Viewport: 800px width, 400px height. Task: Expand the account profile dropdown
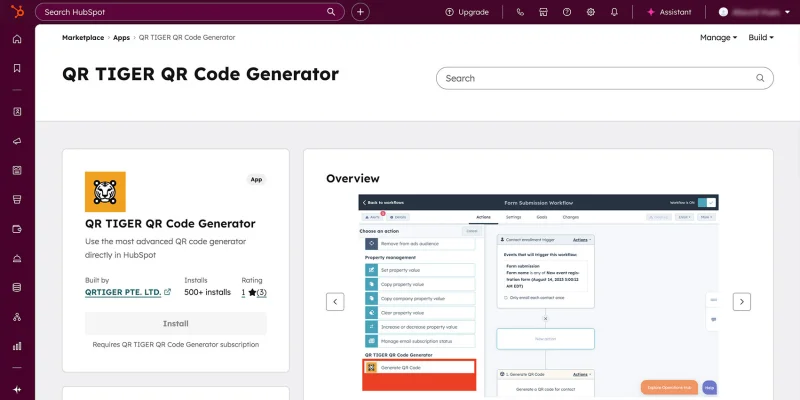pos(754,12)
